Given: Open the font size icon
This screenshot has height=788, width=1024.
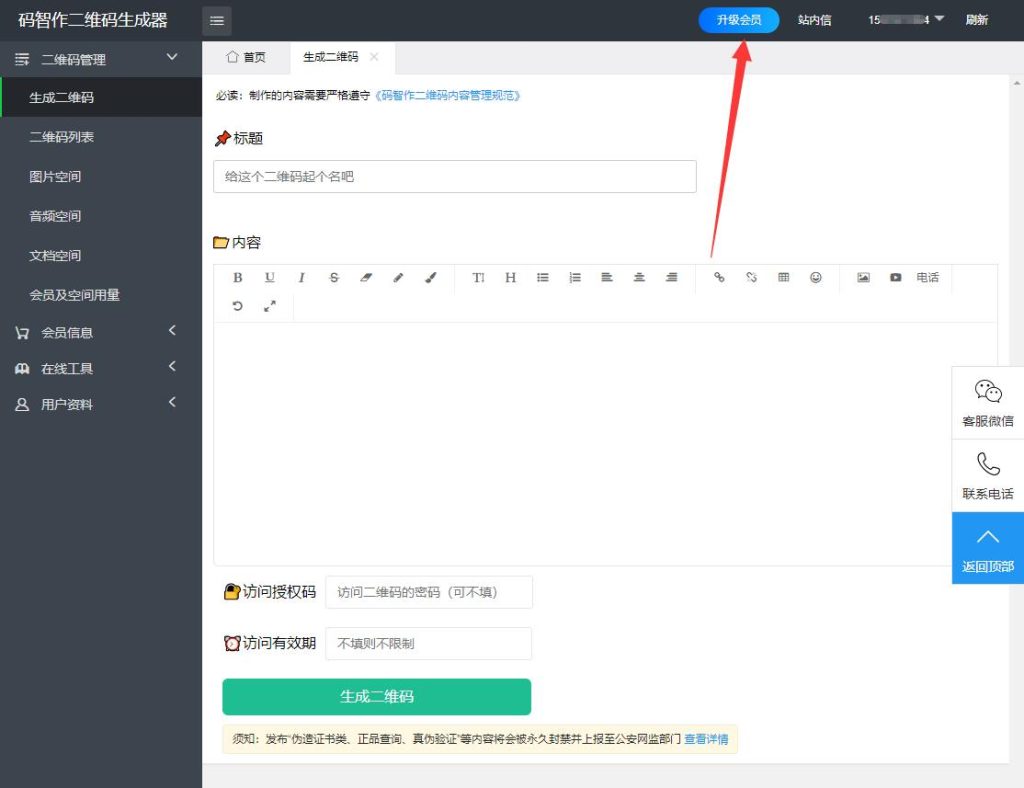Looking at the screenshot, I should pos(478,277).
